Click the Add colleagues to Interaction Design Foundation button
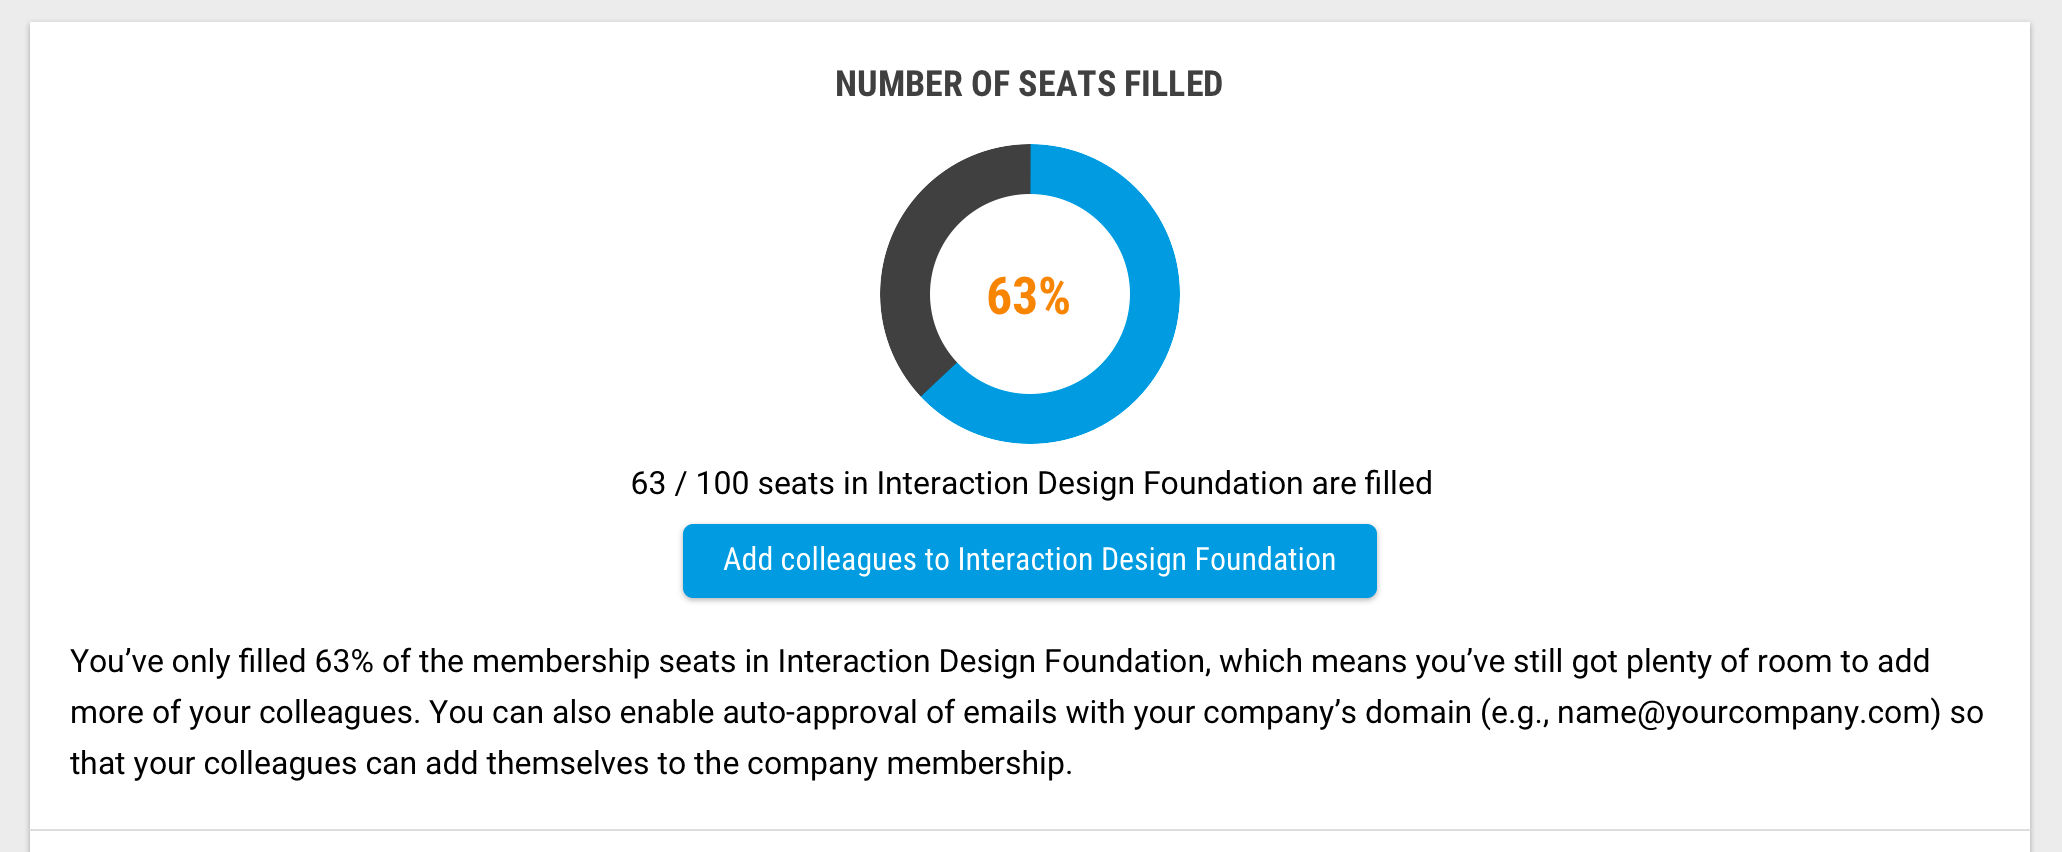The width and height of the screenshot is (2062, 852). [x=1029, y=560]
